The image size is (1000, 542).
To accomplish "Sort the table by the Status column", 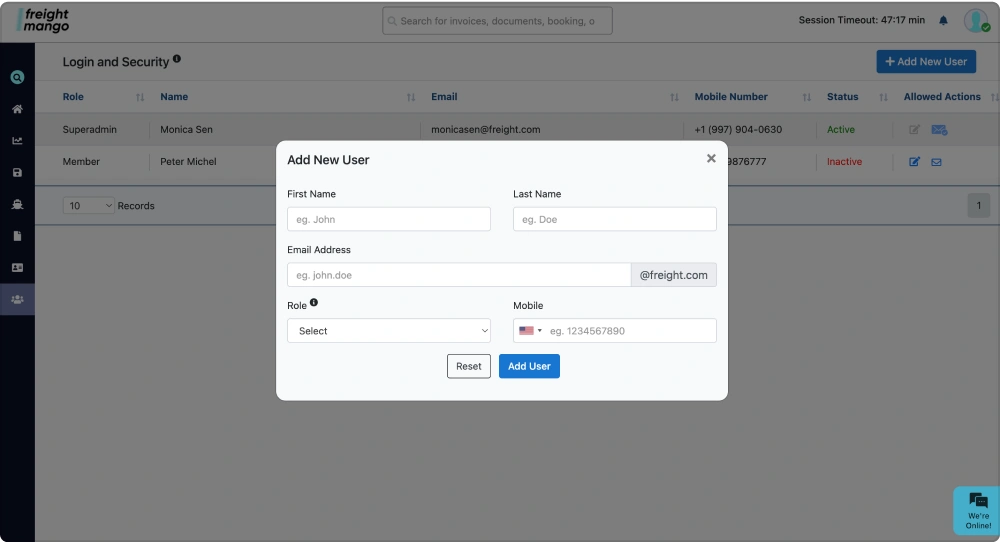I will pos(882,97).
